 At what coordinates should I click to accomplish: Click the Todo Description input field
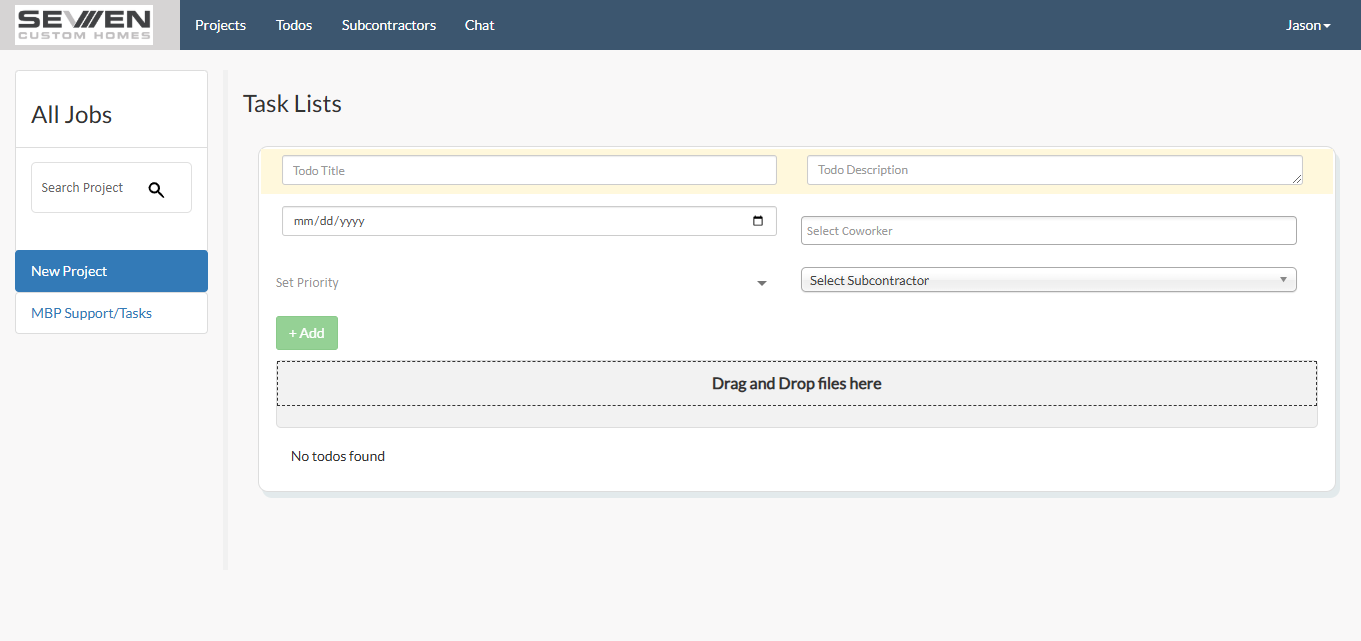(x=1054, y=170)
